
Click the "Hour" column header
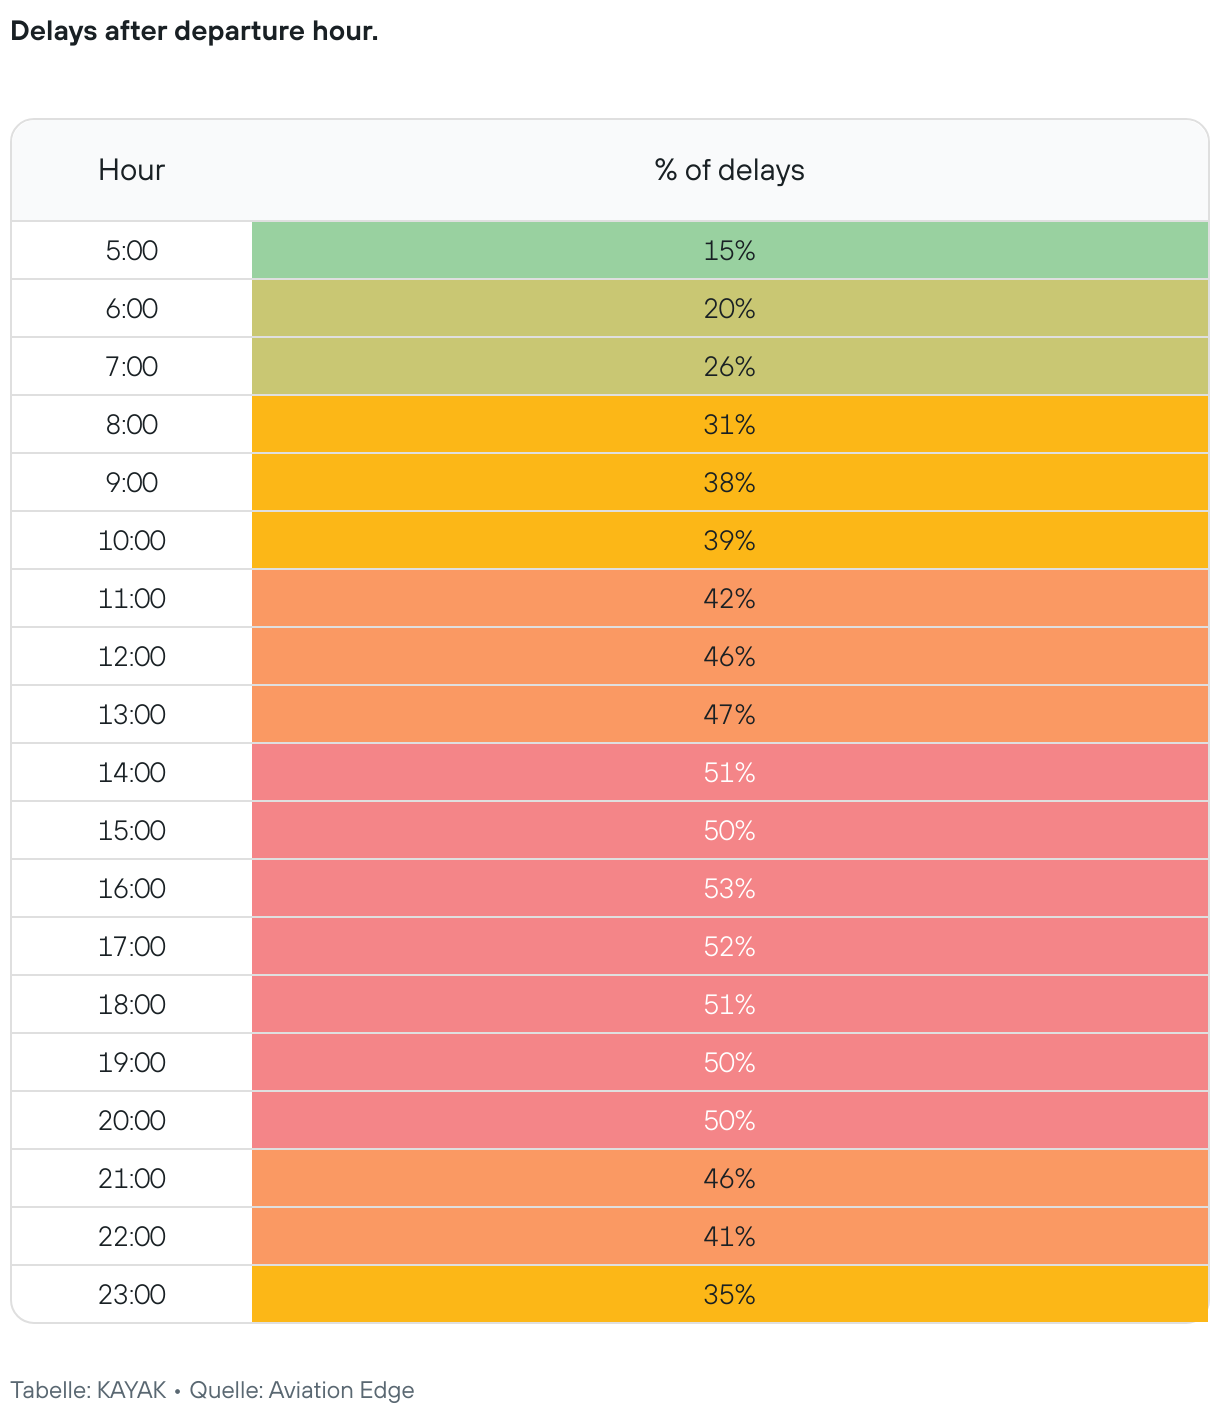click(131, 170)
